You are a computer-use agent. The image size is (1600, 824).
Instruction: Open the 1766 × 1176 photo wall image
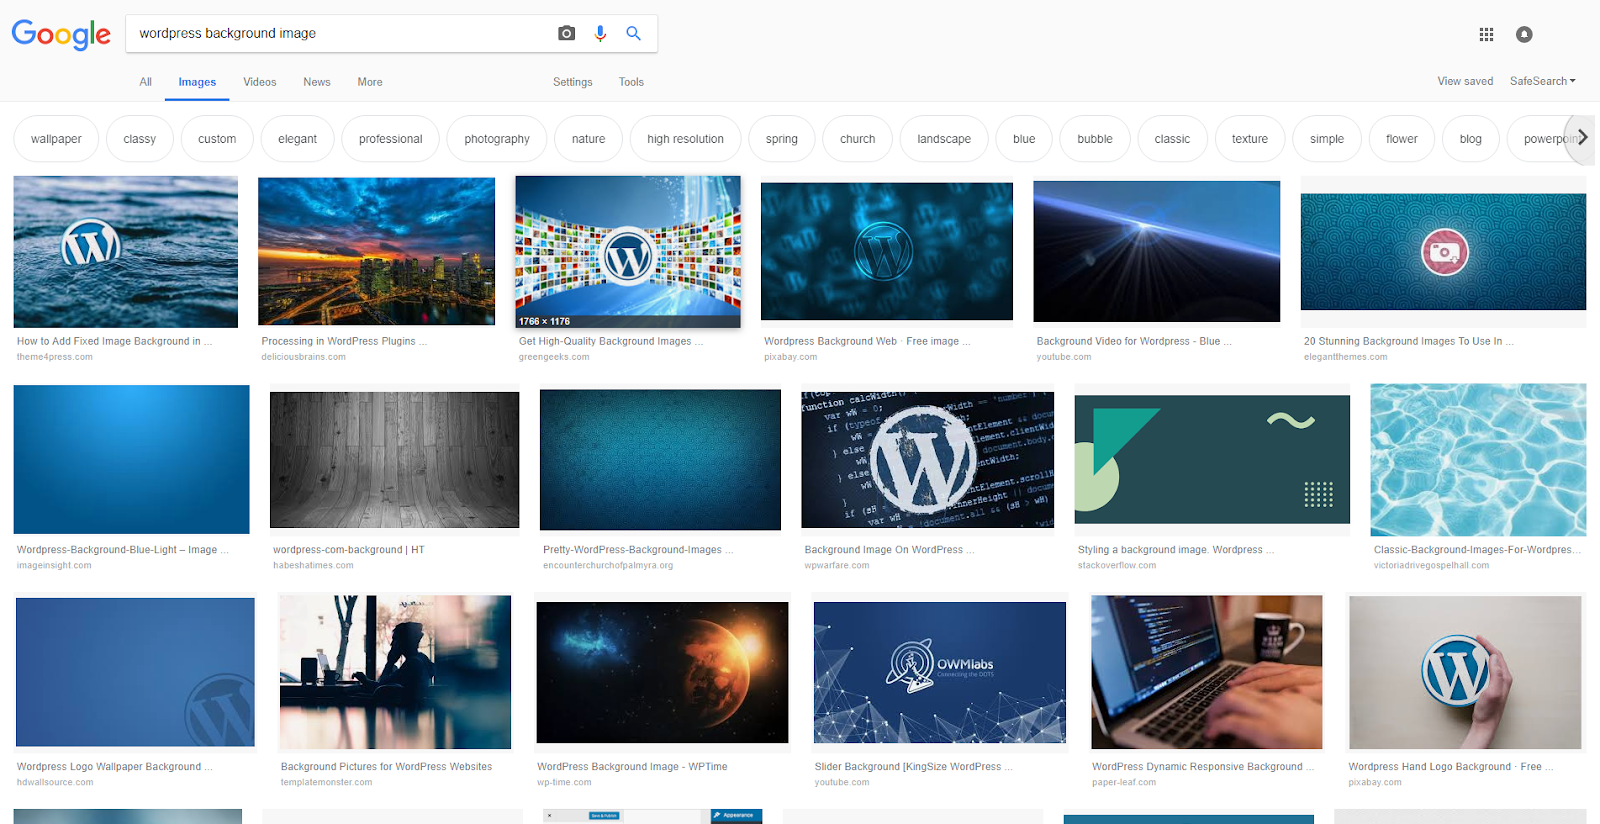(x=628, y=252)
